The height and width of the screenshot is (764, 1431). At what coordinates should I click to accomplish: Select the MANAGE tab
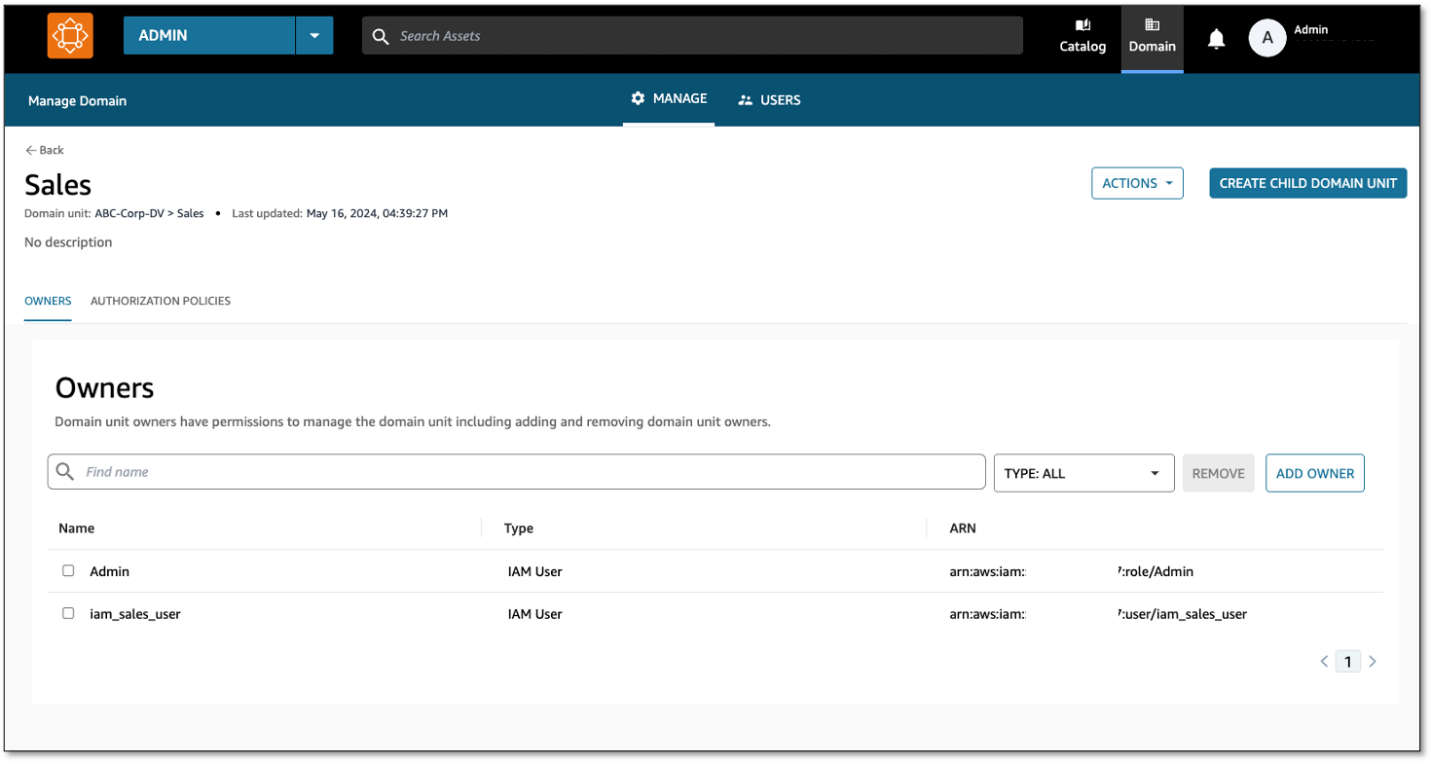pyautogui.click(x=668, y=99)
